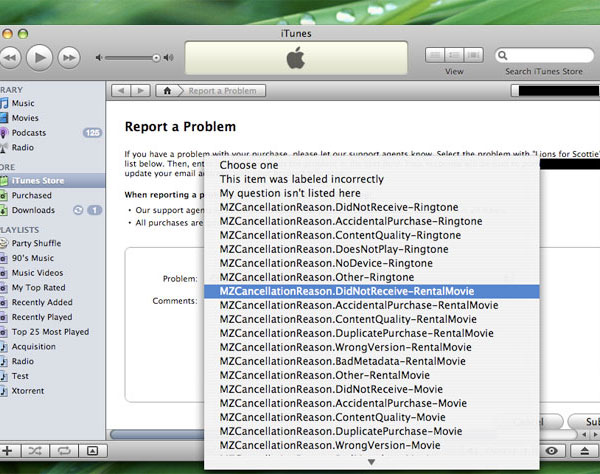Click the maximum volume speaker icon
The height and width of the screenshot is (474, 600).
(x=168, y=58)
